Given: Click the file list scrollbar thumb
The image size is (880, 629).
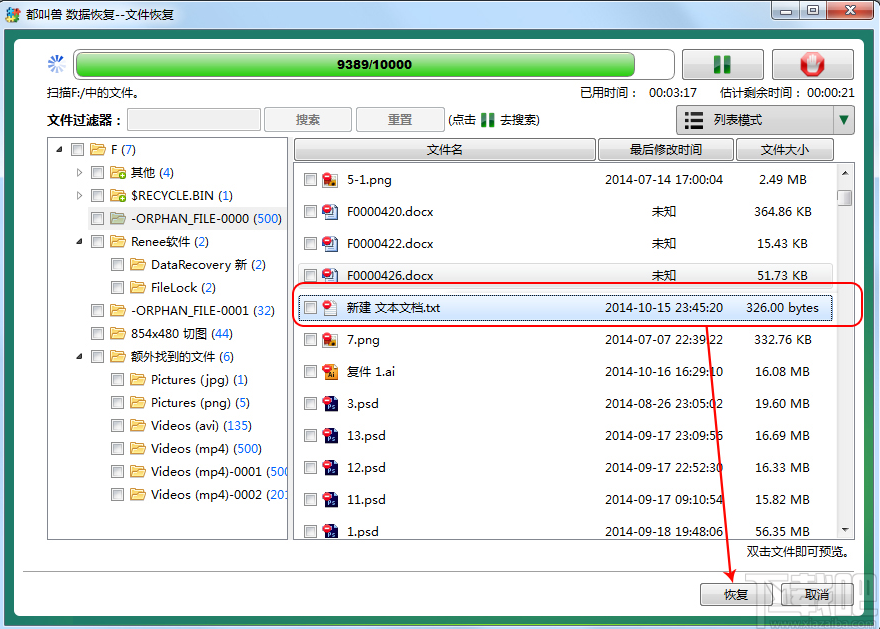Looking at the screenshot, I should [x=844, y=198].
